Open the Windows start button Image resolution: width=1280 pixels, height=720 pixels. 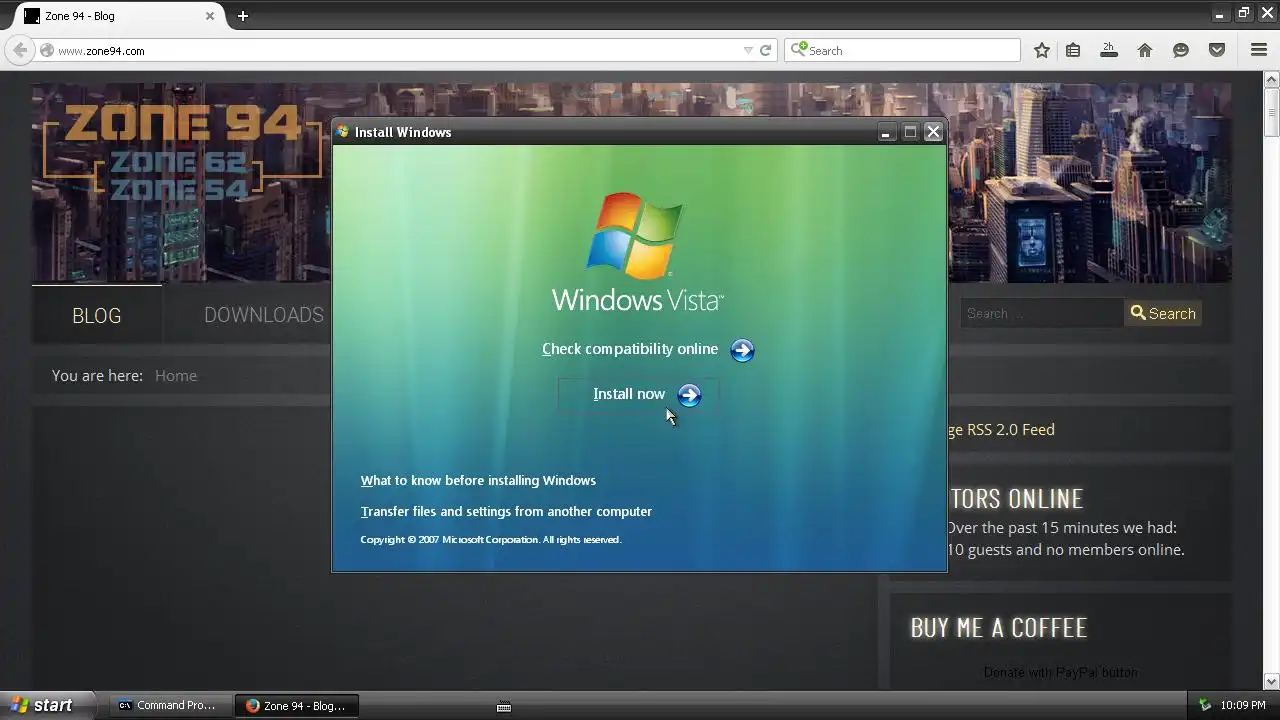point(47,705)
